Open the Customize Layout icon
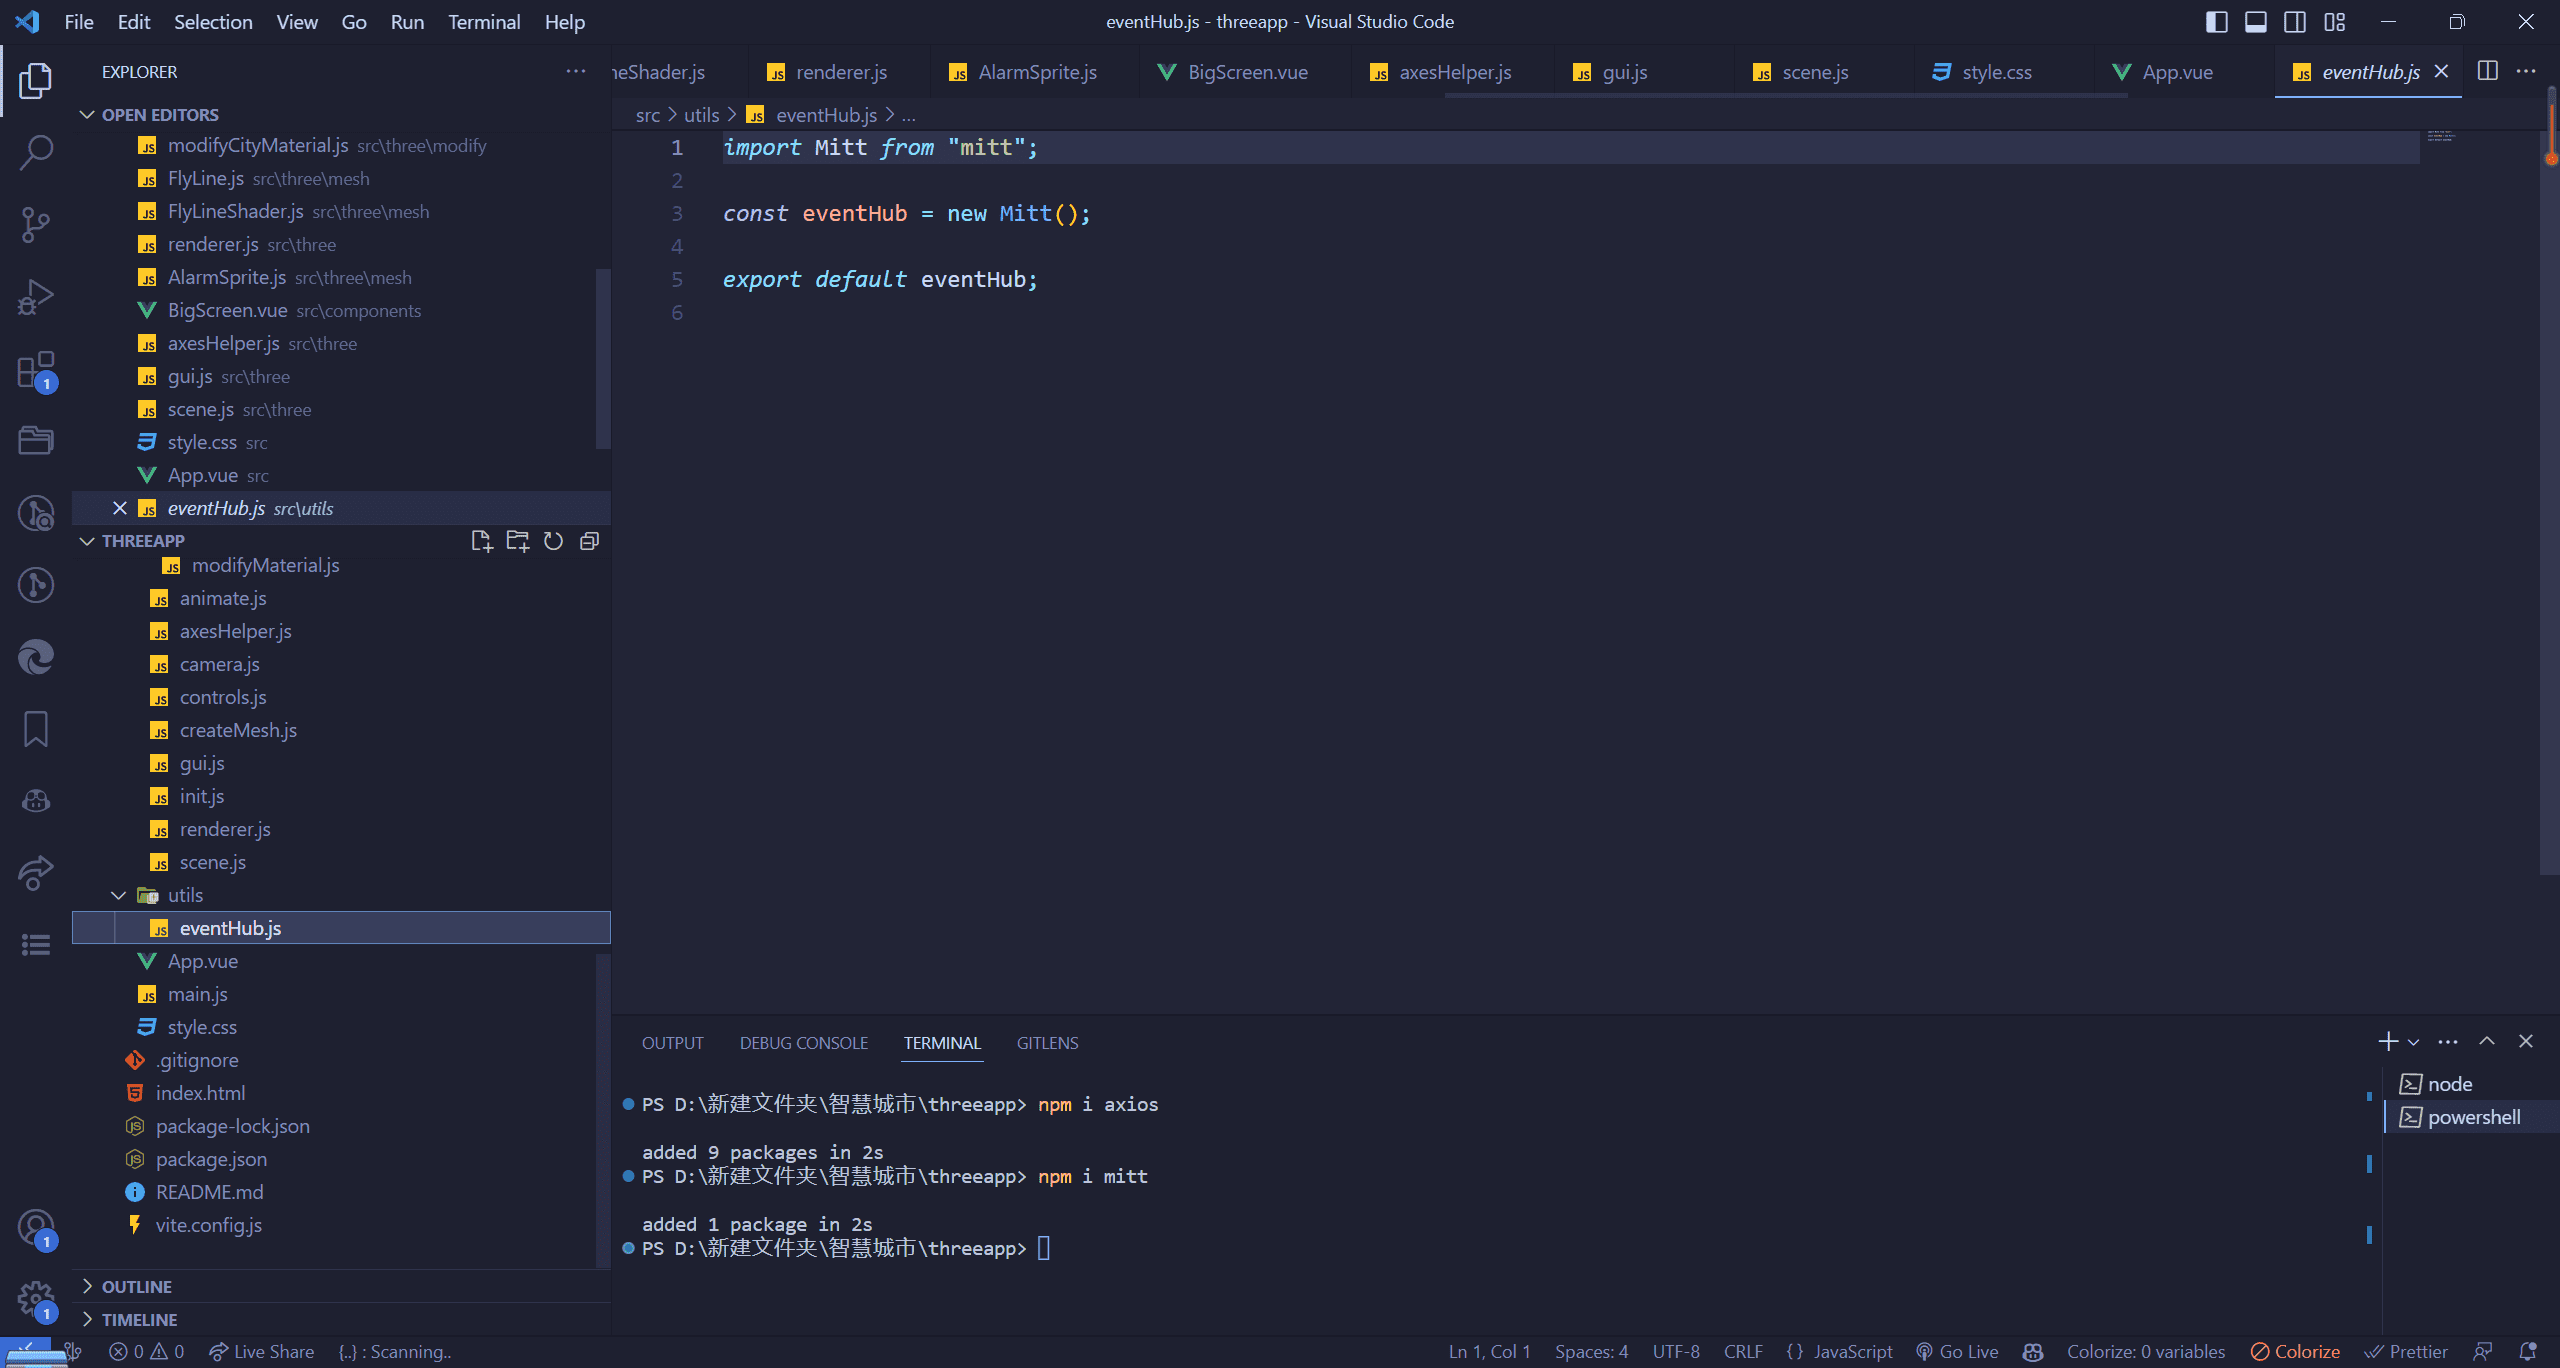Image resolution: width=2560 pixels, height=1368 pixels. (2335, 22)
